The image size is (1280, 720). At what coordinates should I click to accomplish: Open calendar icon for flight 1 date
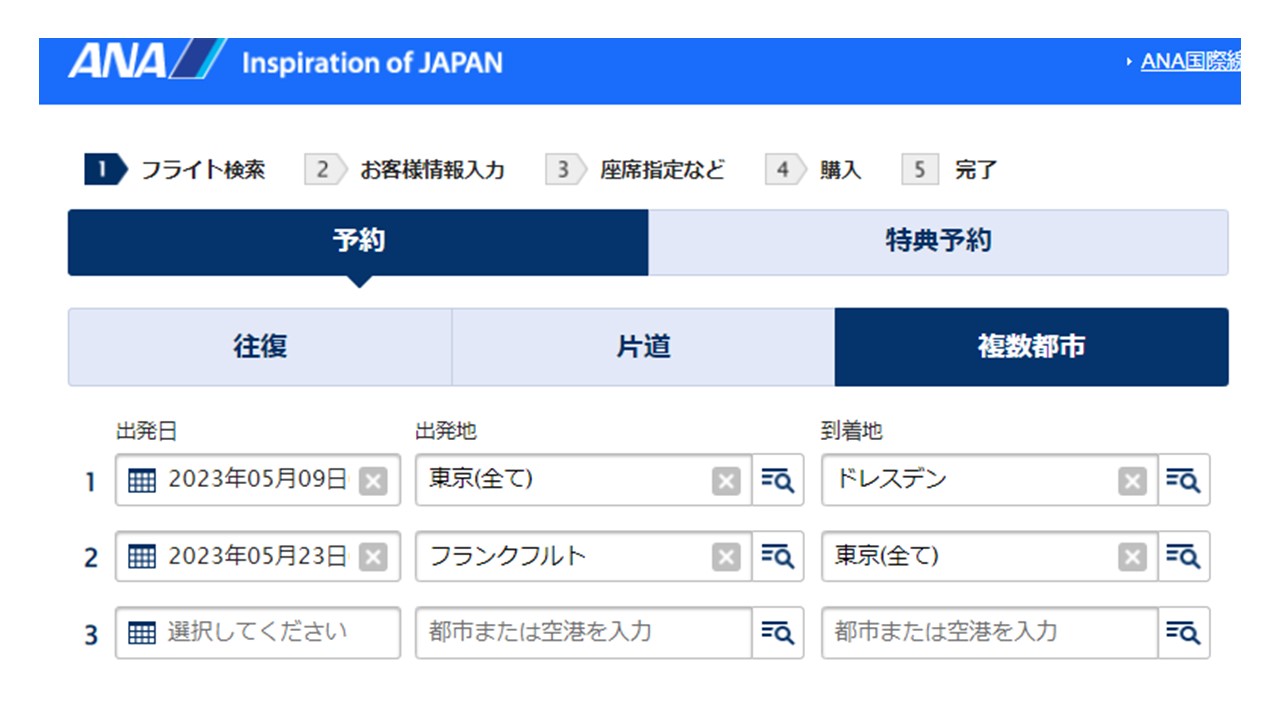pyautogui.click(x=142, y=481)
